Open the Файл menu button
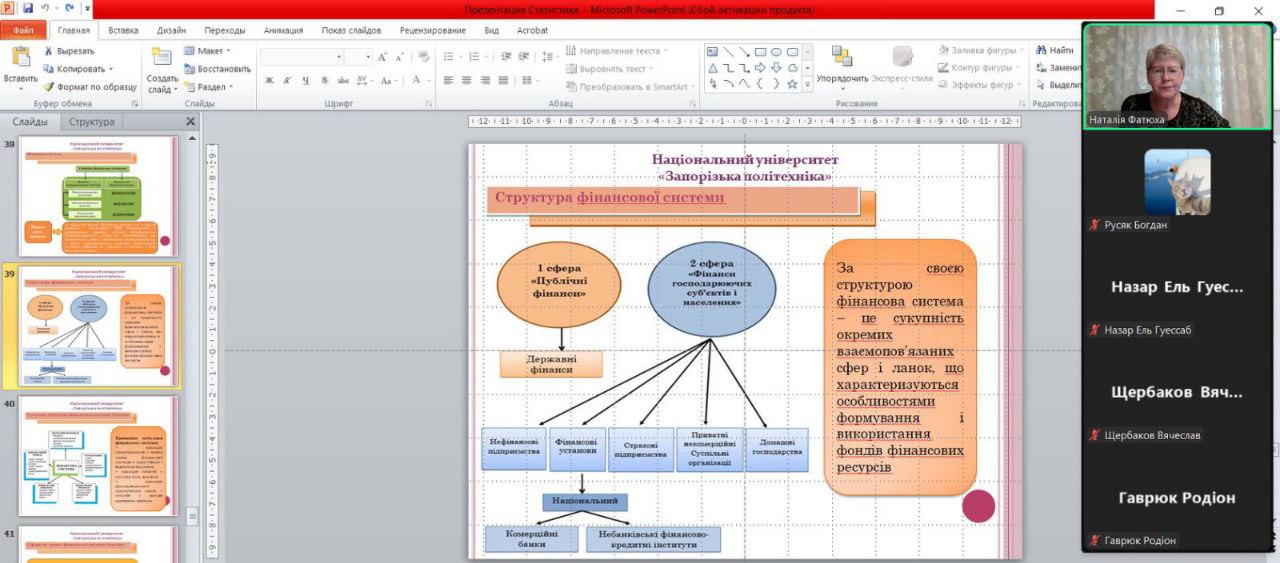Screen dimensions: 1280x563 22,30
